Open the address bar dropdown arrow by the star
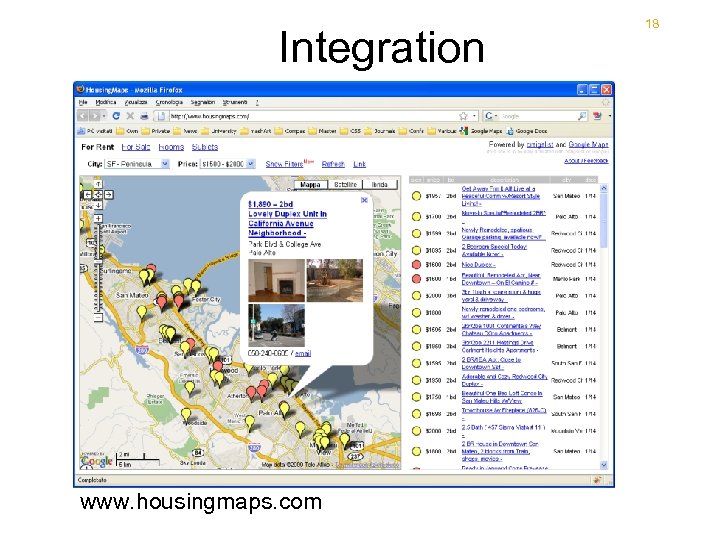720x540 pixels. pos(474,116)
